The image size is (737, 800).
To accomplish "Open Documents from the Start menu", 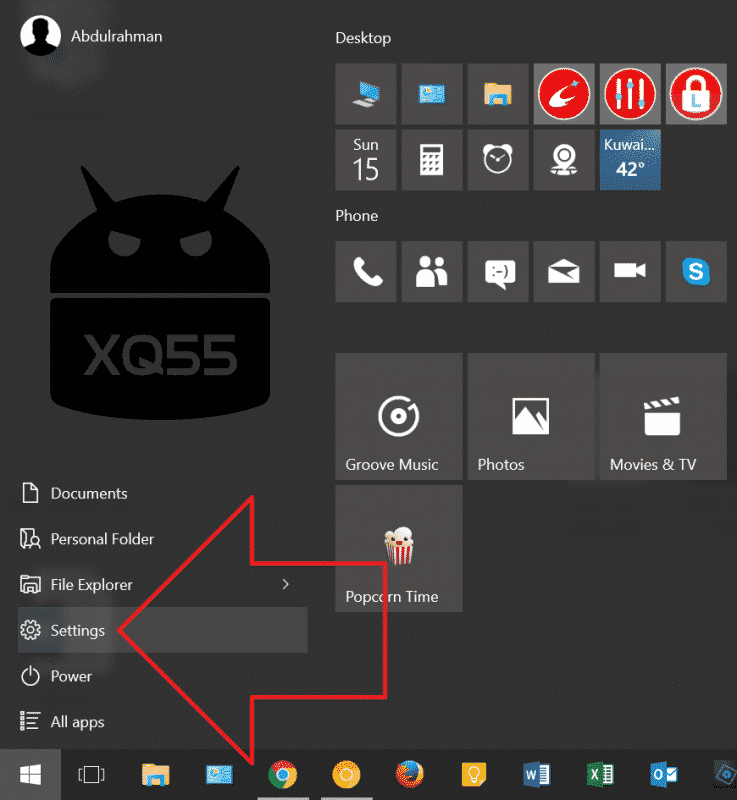I will [88, 493].
